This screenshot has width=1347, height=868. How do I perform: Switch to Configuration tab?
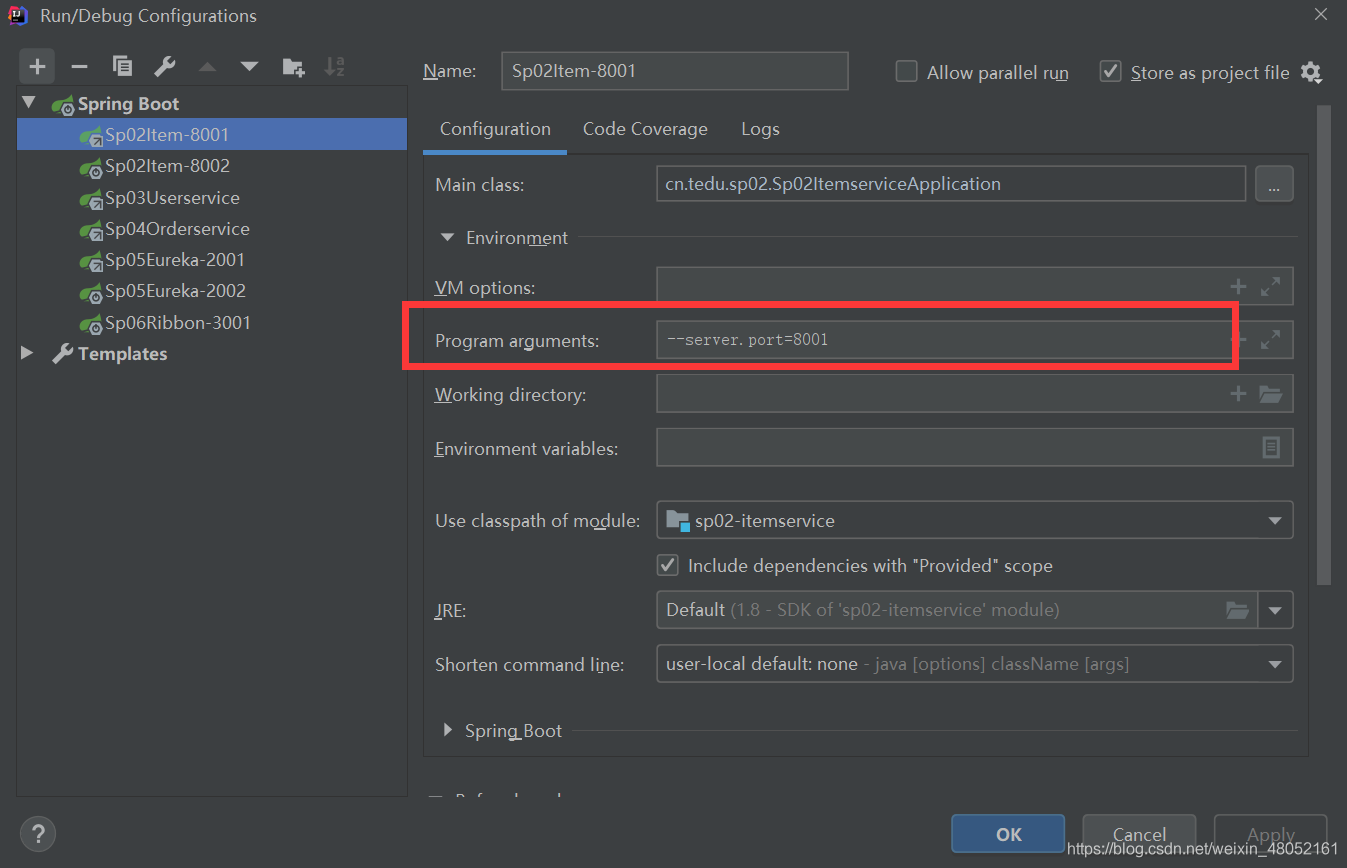coord(495,129)
